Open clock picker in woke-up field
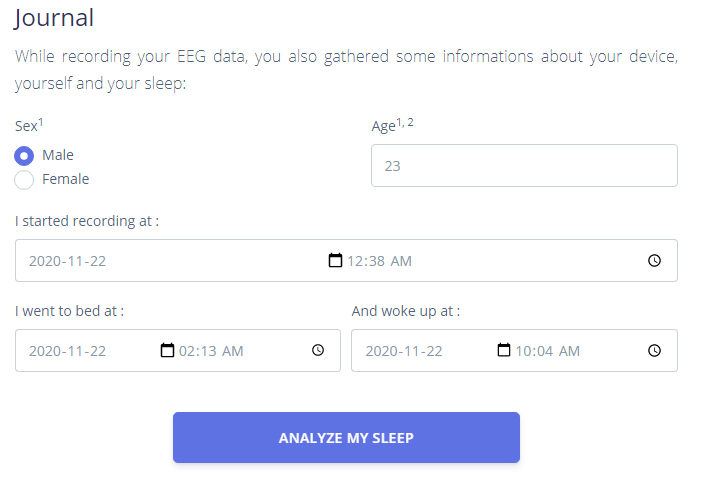Viewport: 706px width, 487px height. coord(654,351)
